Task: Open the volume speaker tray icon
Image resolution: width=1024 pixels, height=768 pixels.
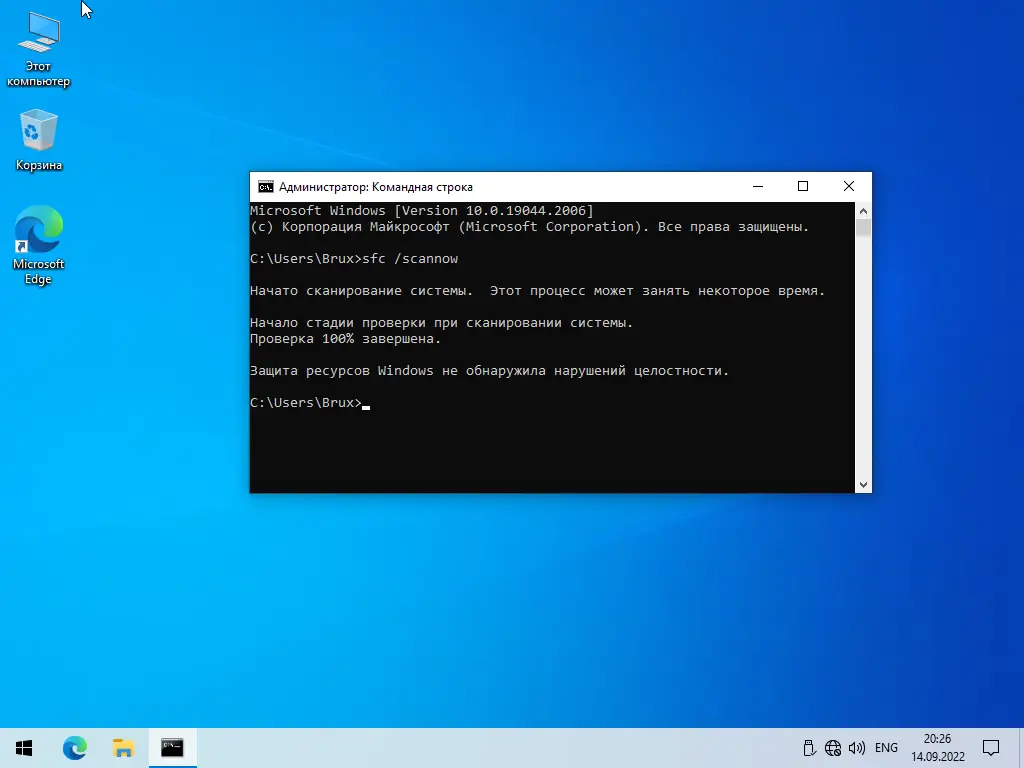Action: (856, 748)
